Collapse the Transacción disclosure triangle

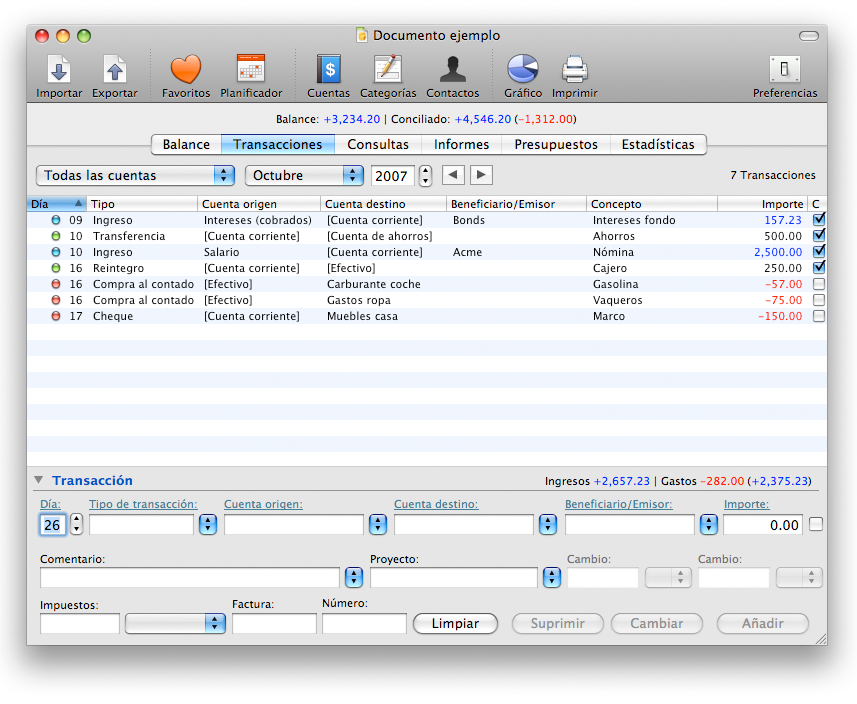[x=38, y=480]
